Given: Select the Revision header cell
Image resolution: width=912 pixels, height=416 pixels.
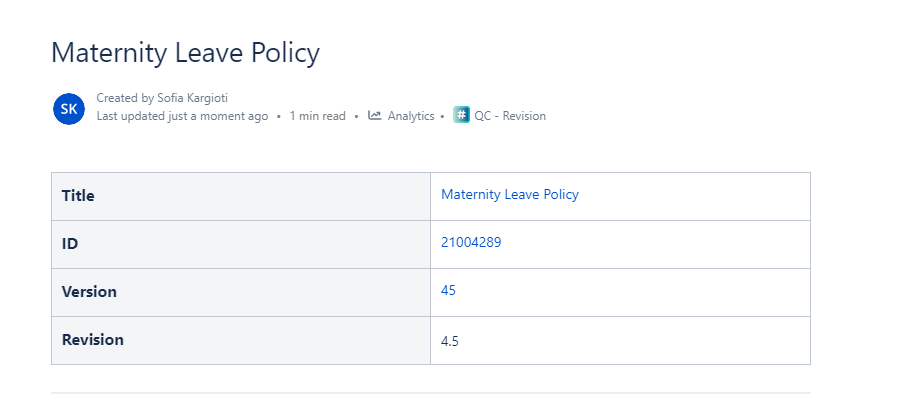Looking at the screenshot, I should coord(240,340).
